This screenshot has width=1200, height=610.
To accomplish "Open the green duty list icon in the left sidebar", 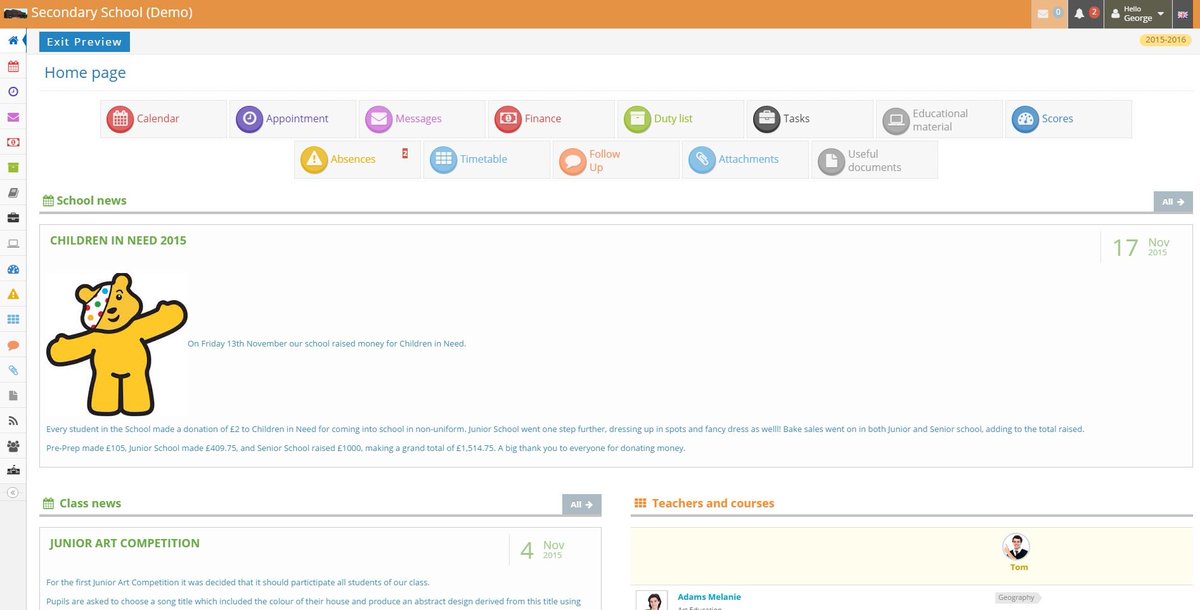I will point(13,168).
